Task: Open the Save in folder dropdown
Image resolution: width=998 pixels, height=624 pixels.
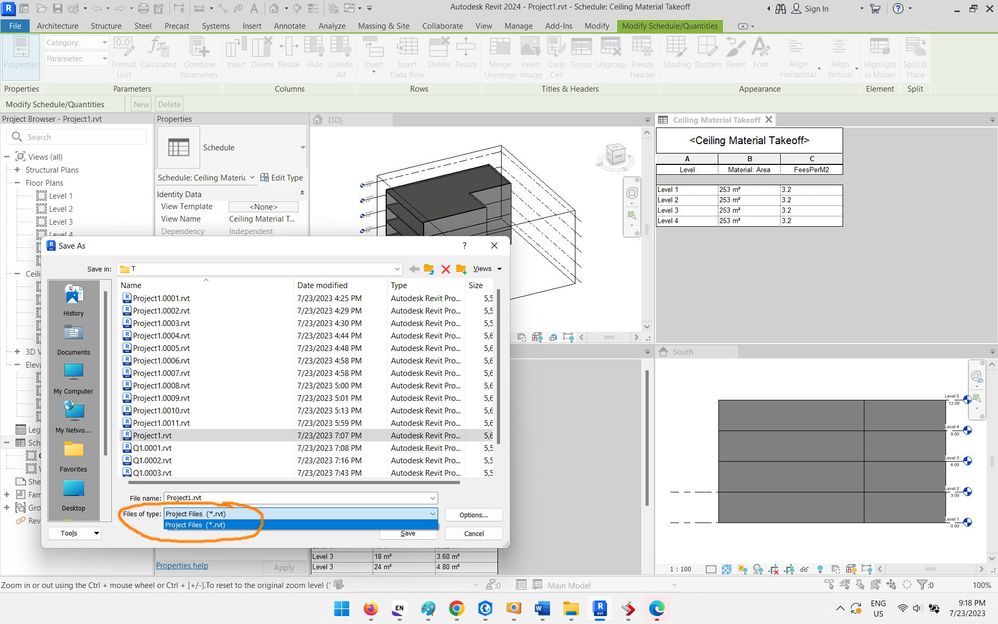Action: pos(397,269)
